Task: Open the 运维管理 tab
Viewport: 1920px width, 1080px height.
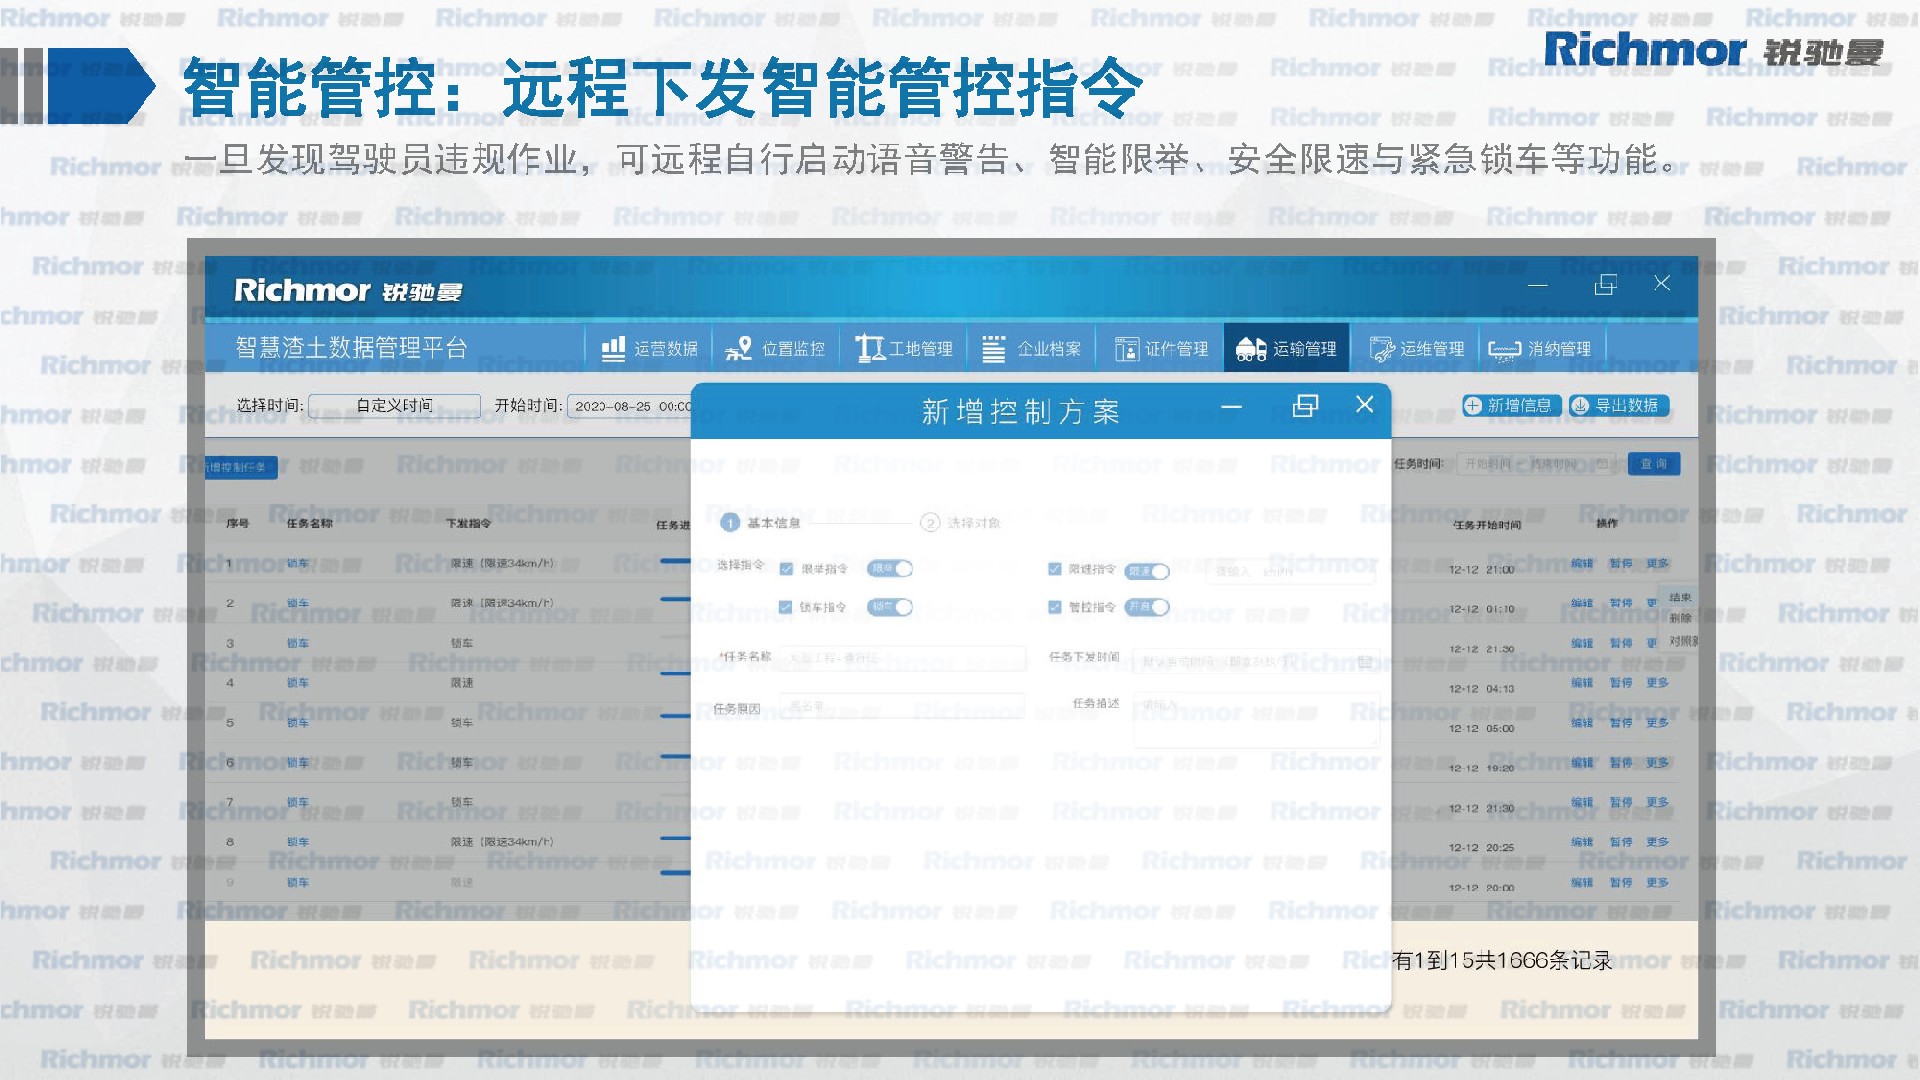Action: pyautogui.click(x=1415, y=348)
